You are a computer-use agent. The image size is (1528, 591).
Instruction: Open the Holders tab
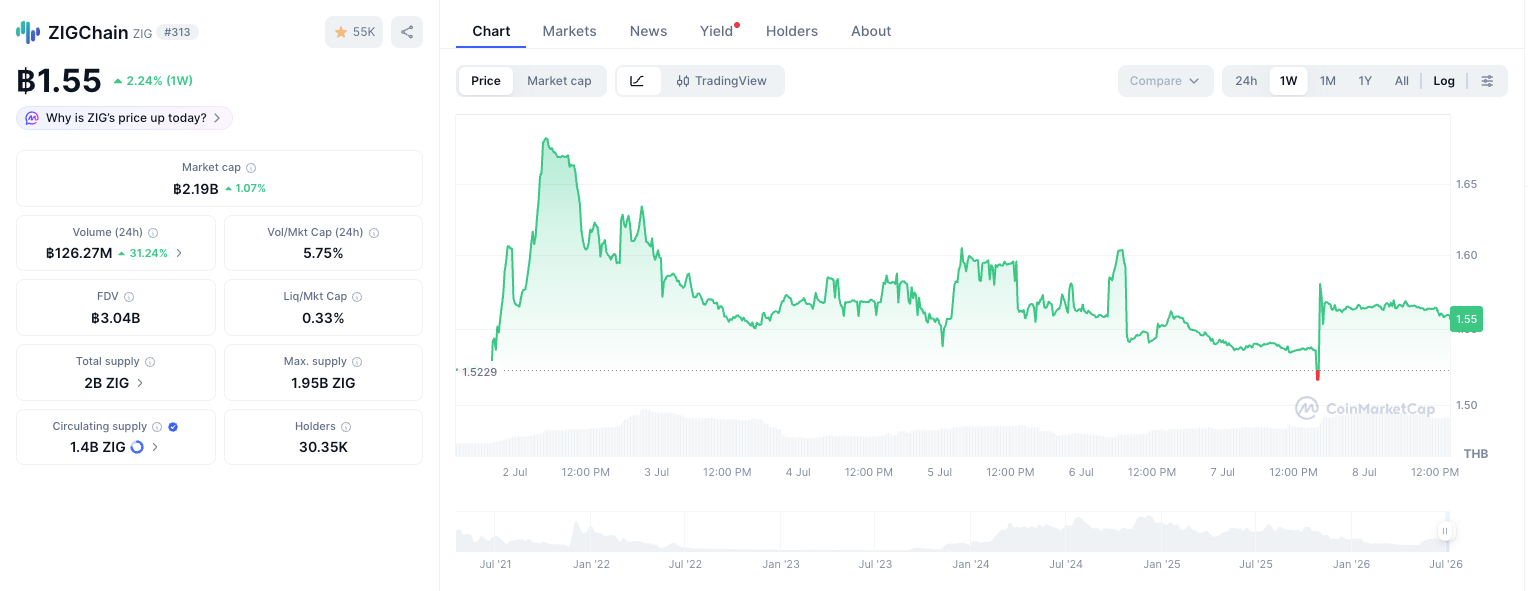click(792, 31)
